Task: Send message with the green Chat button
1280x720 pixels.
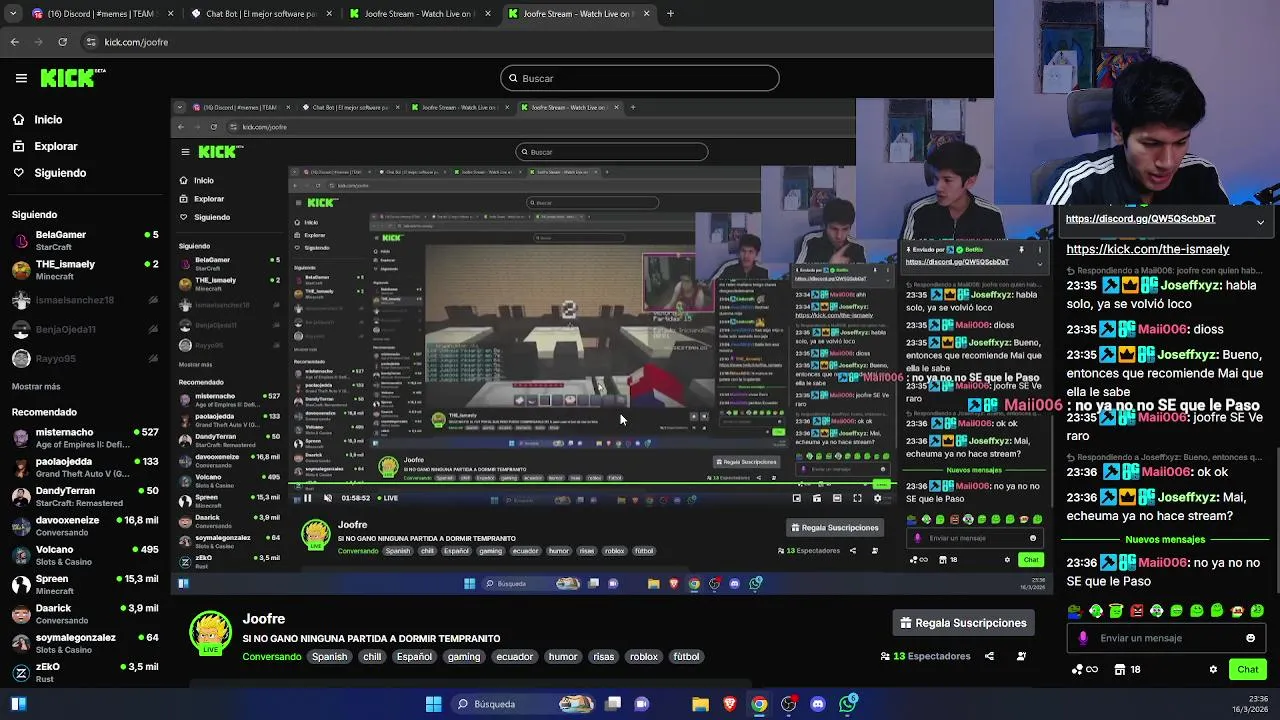Action: click(1248, 669)
